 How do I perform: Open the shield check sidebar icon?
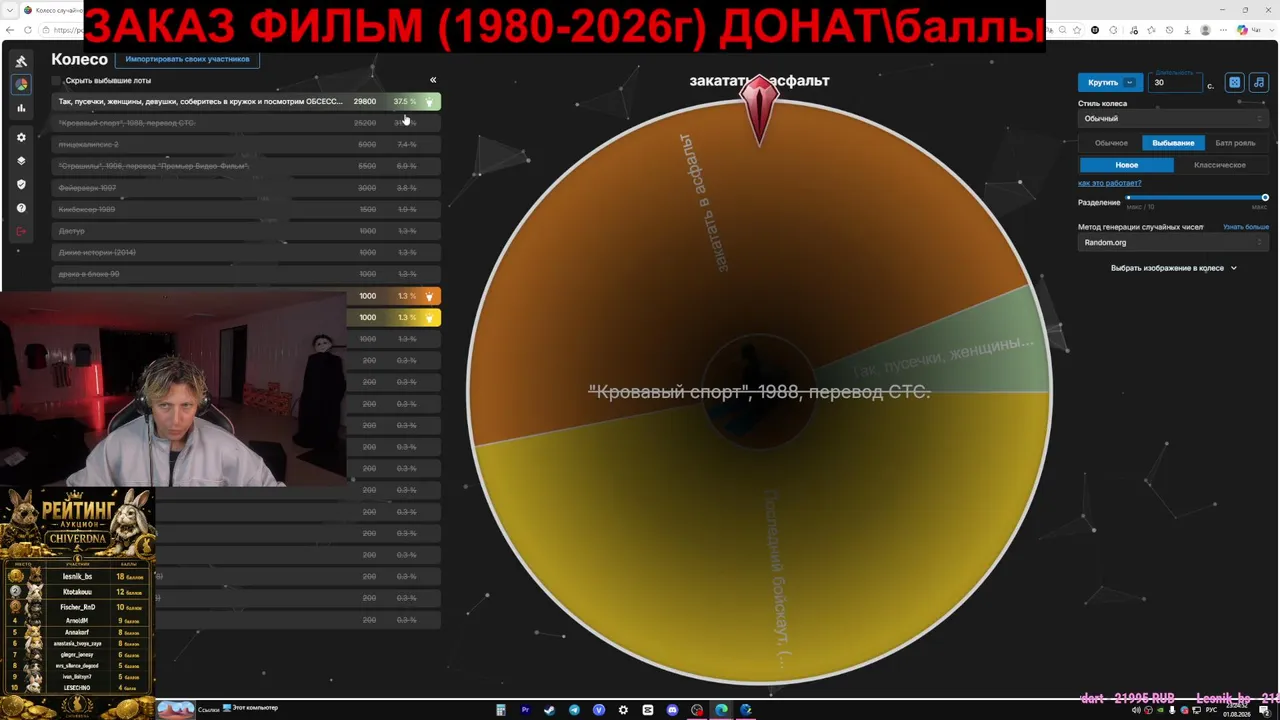21,184
